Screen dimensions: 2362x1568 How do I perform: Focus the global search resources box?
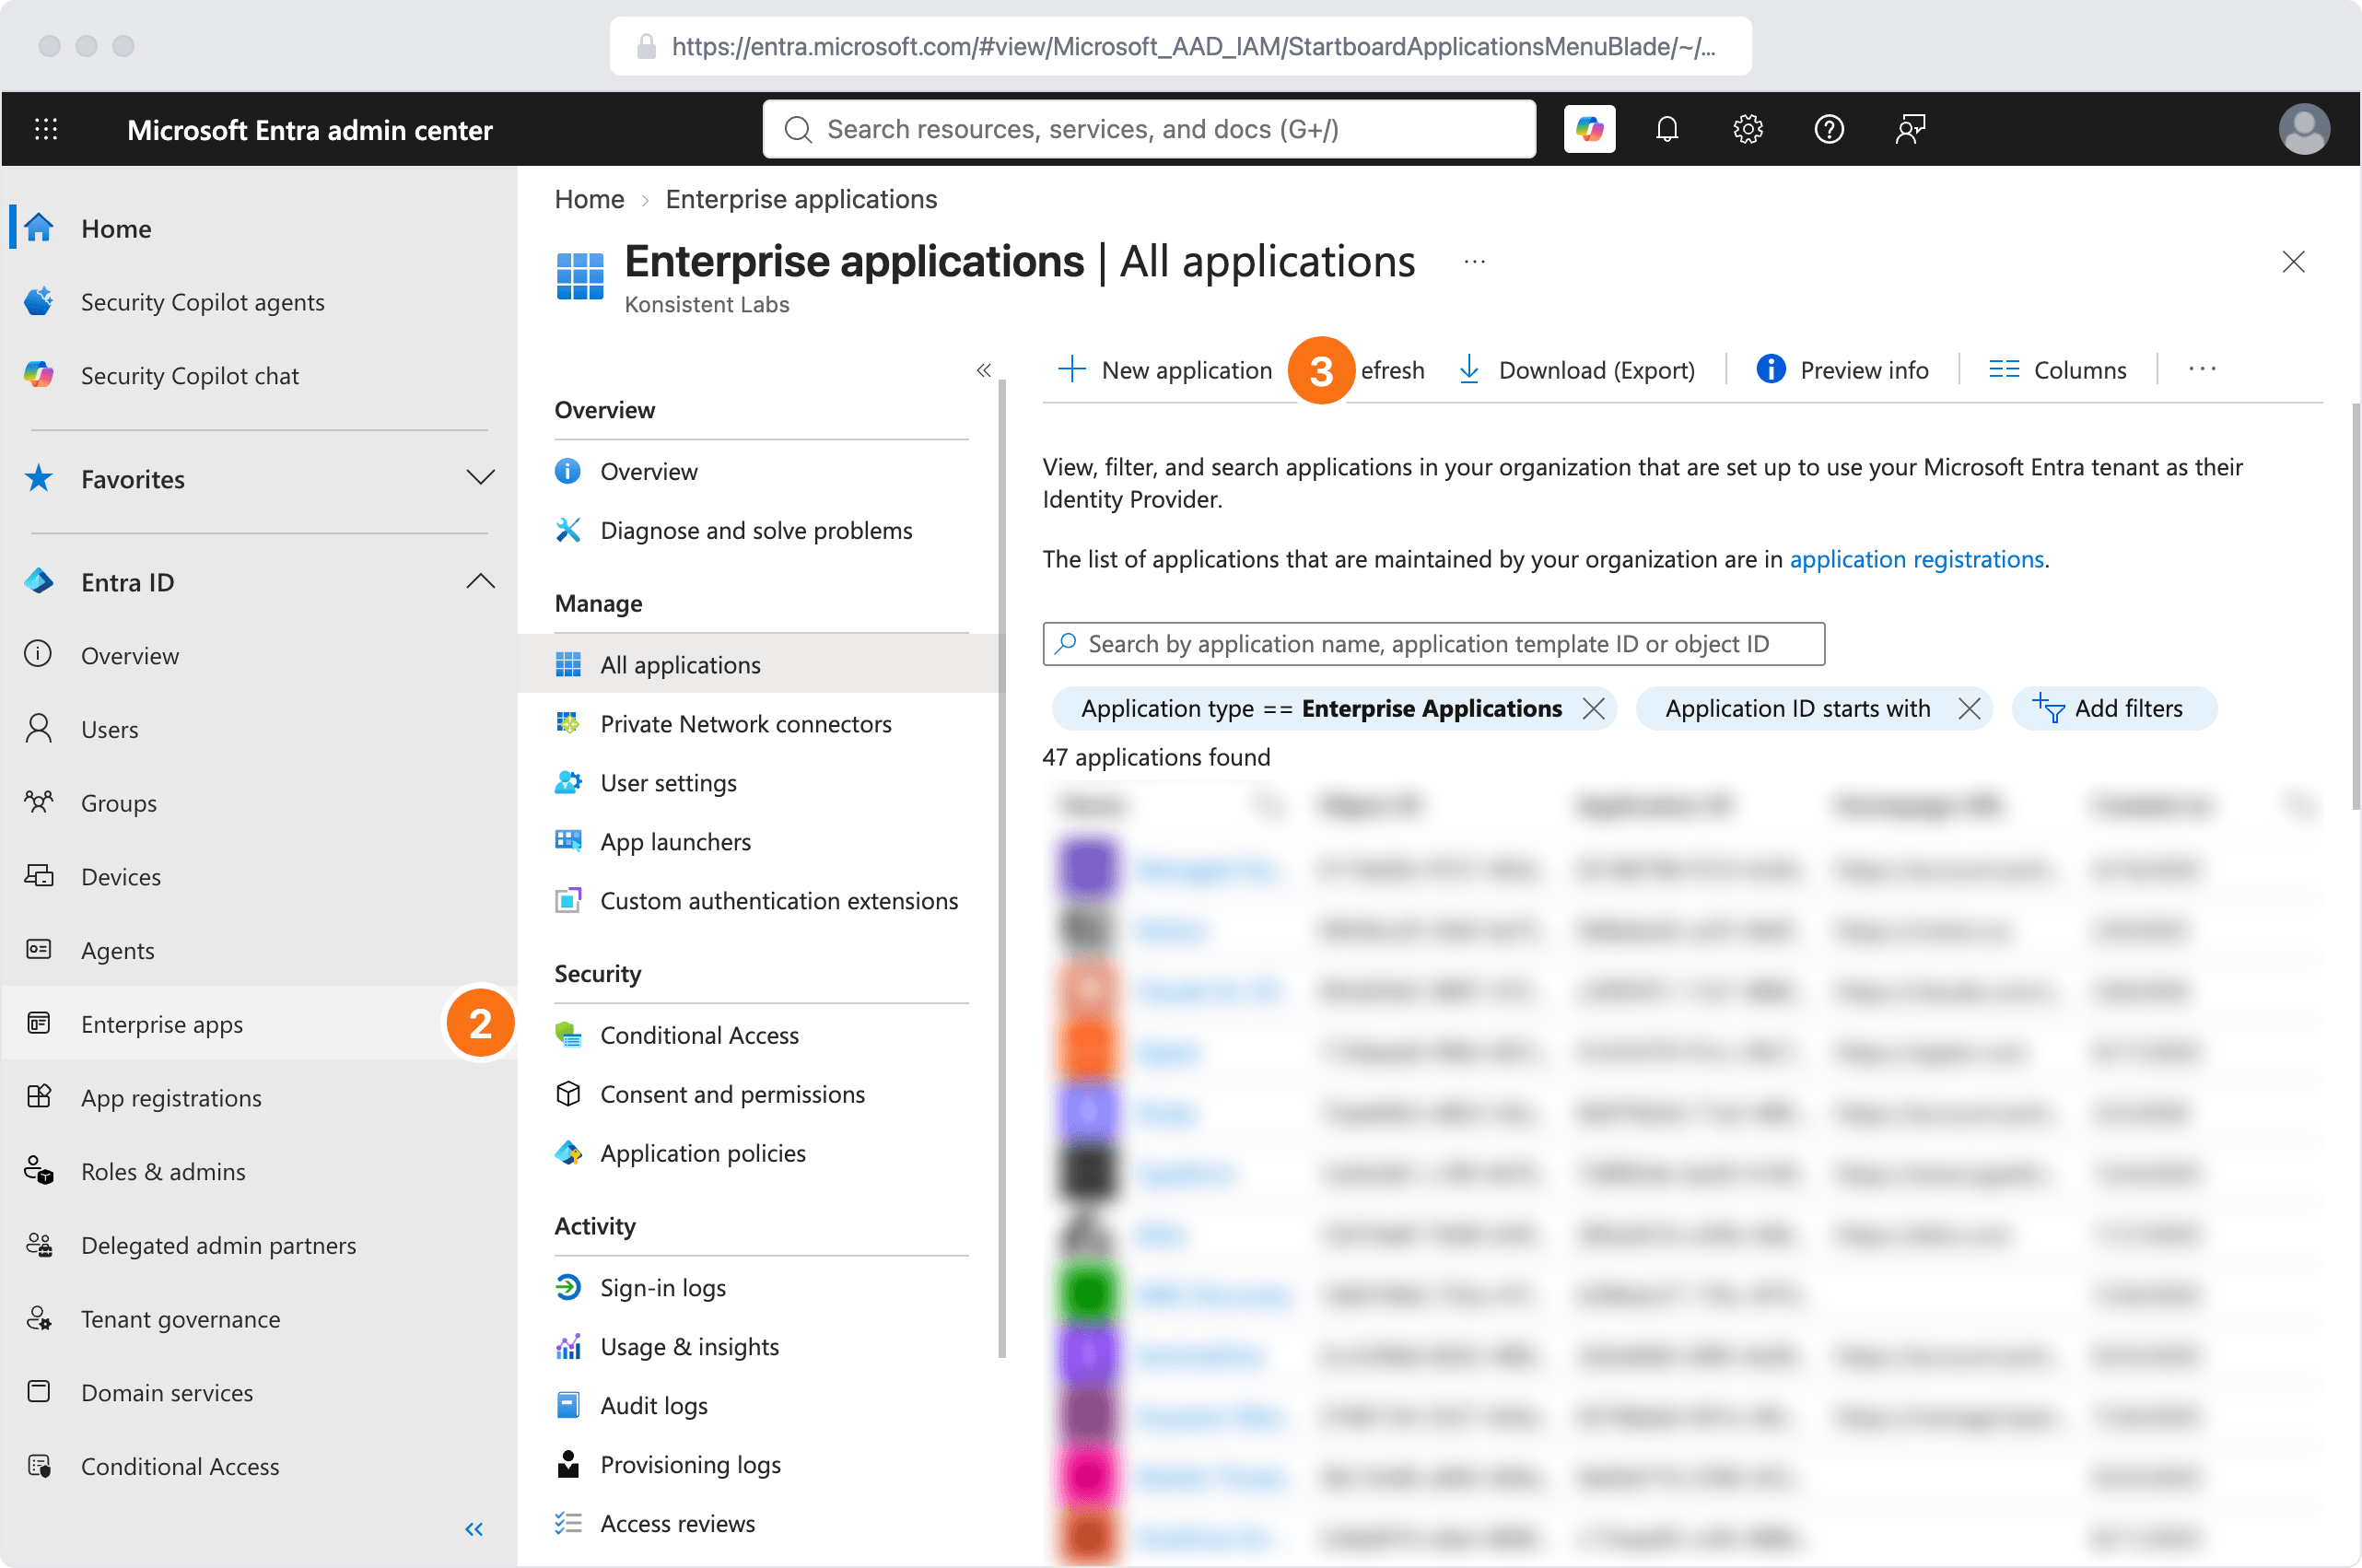(1149, 129)
